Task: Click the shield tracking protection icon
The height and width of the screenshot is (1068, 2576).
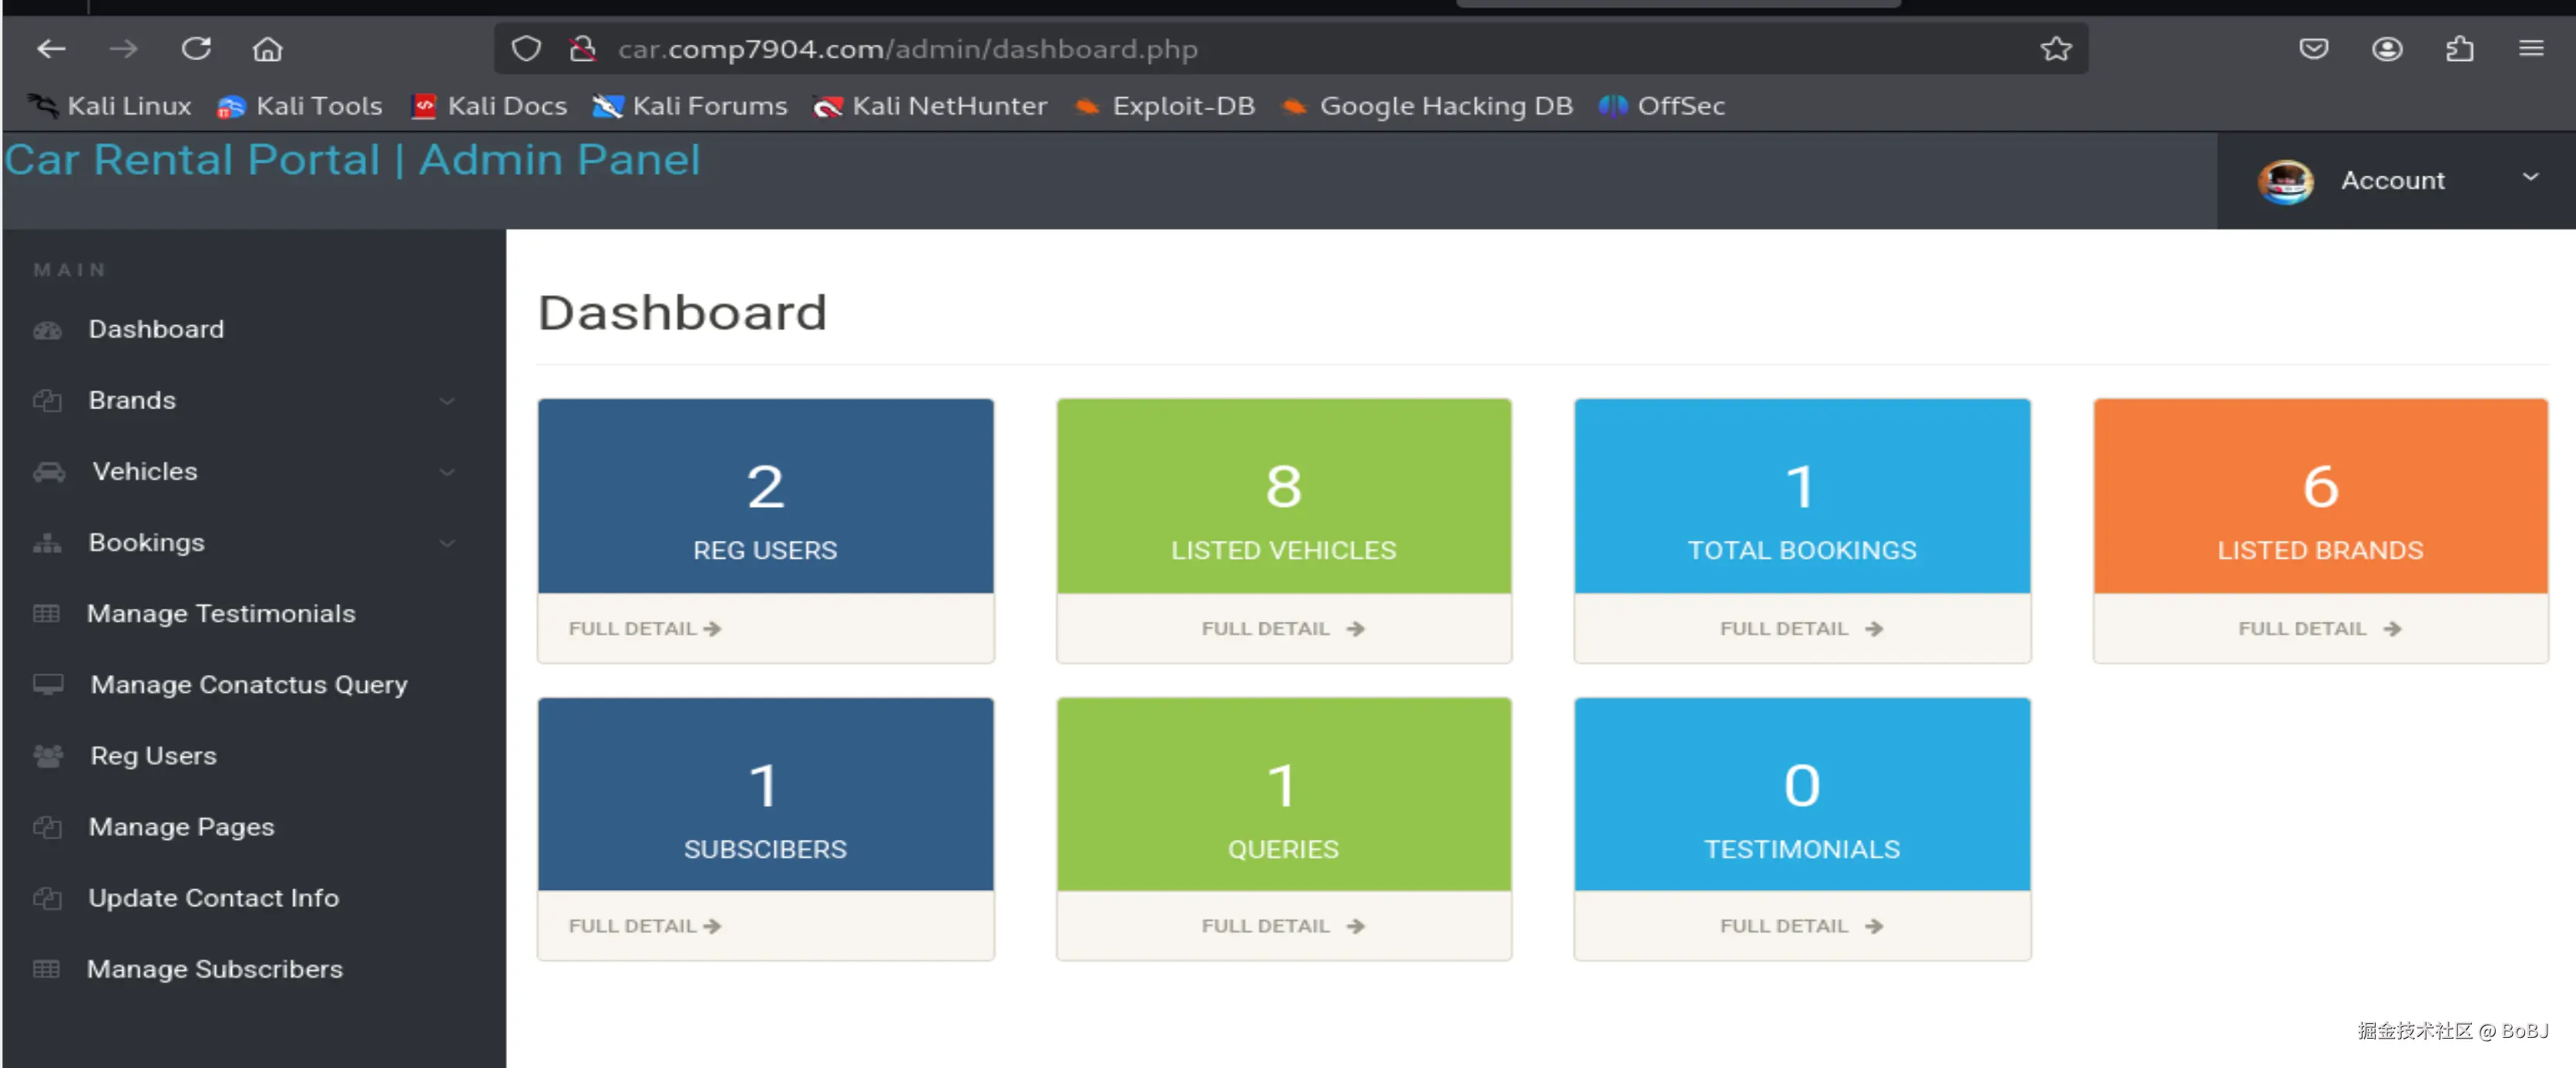Action: 526,48
